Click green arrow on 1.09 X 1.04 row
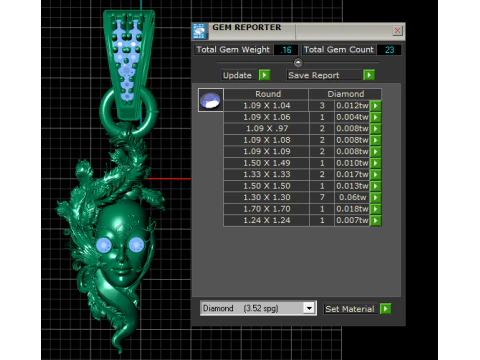480x360 pixels. [x=376, y=106]
